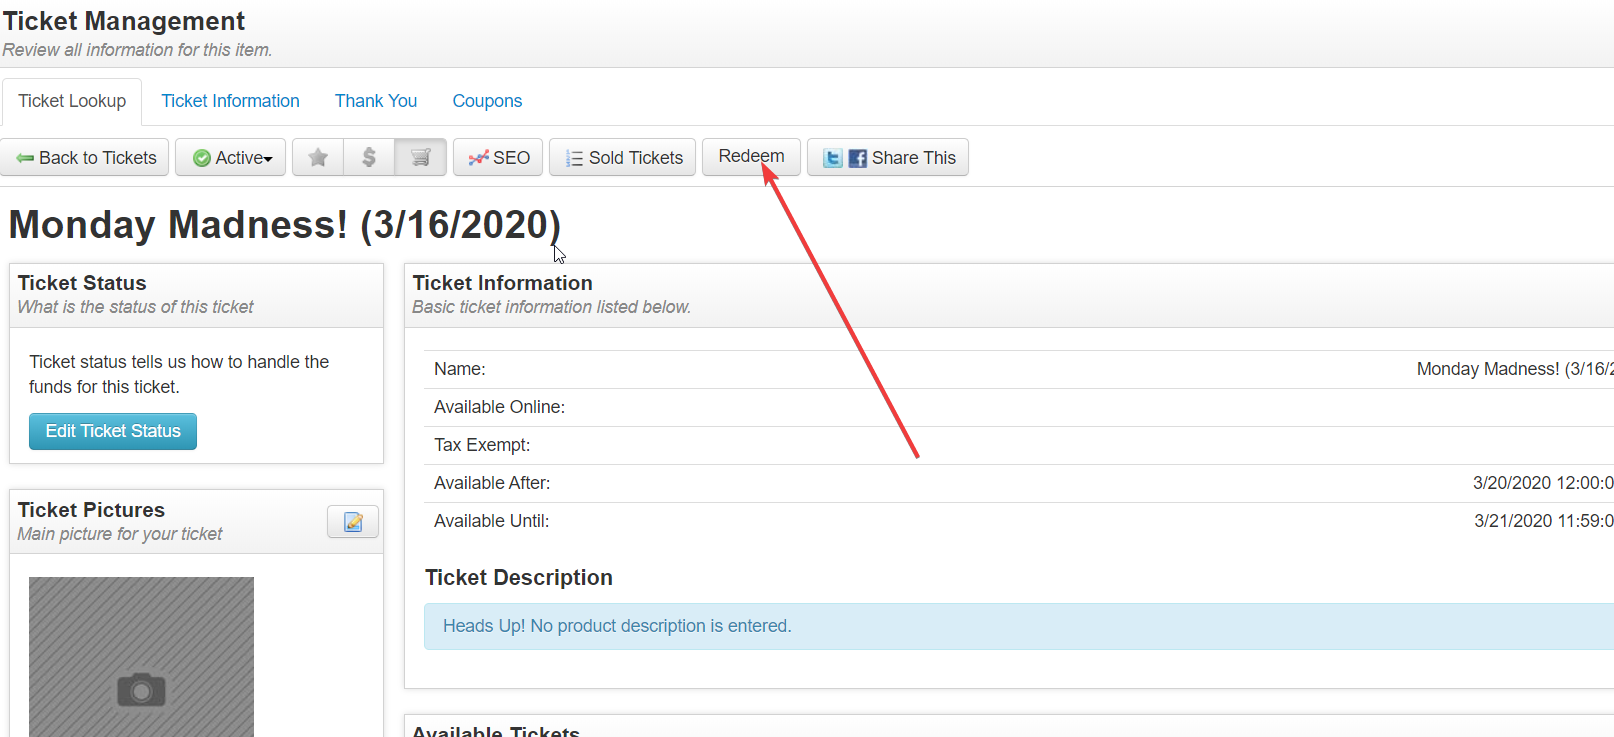1614x737 pixels.
Task: Open the Sold Tickets list
Action: click(x=622, y=158)
